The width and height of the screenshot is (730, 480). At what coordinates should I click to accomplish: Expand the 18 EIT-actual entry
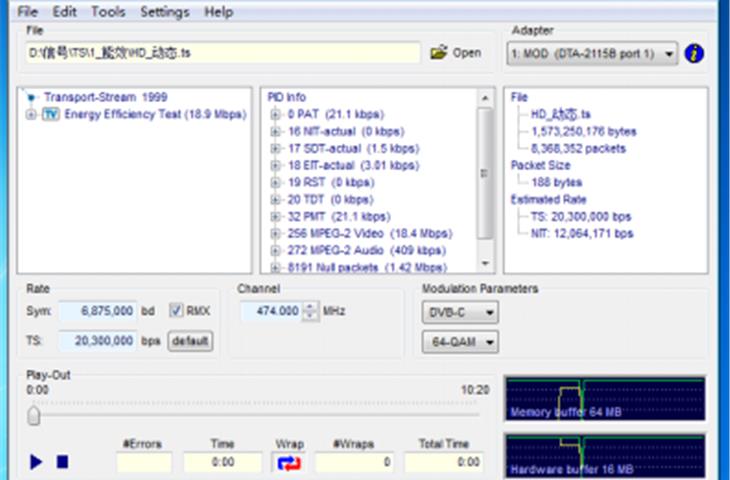(275, 166)
